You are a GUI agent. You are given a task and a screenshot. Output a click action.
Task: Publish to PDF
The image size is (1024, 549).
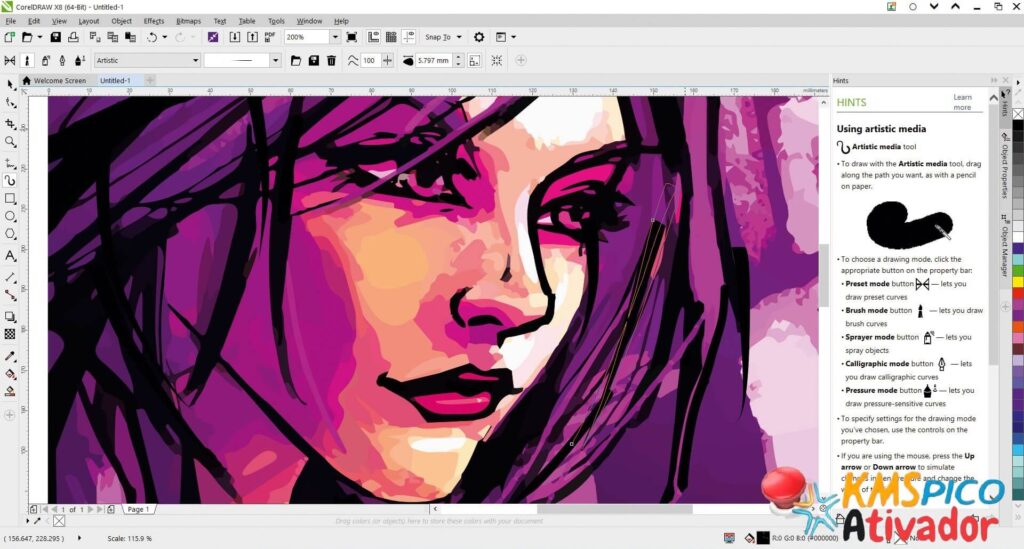270,37
